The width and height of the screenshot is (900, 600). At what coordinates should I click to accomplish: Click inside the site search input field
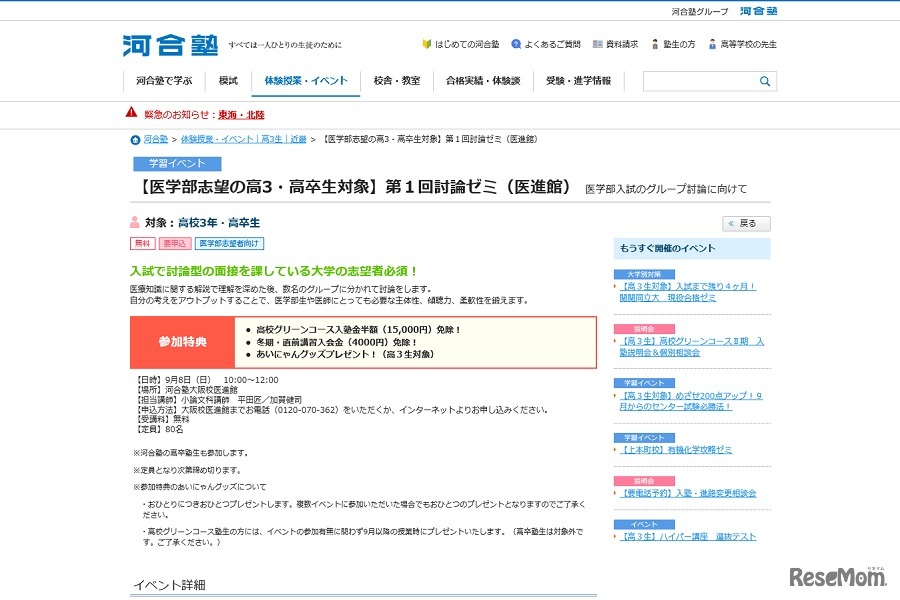(x=700, y=80)
